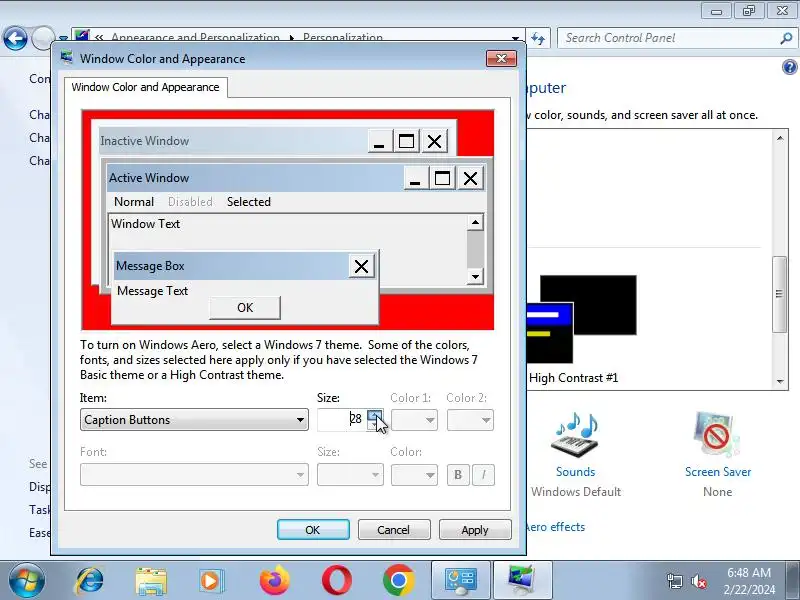Restore down the Control Panel window
The image size is (800, 600).
point(748,11)
